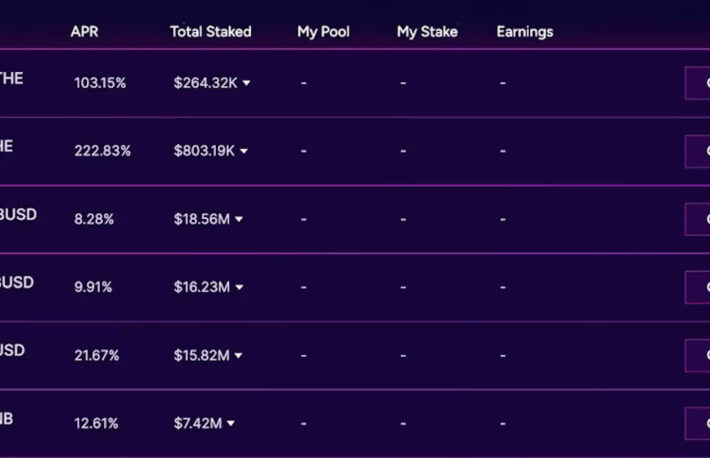Click the action button in the 8.28% APR row
This screenshot has height=458, width=710.
[x=697, y=219]
